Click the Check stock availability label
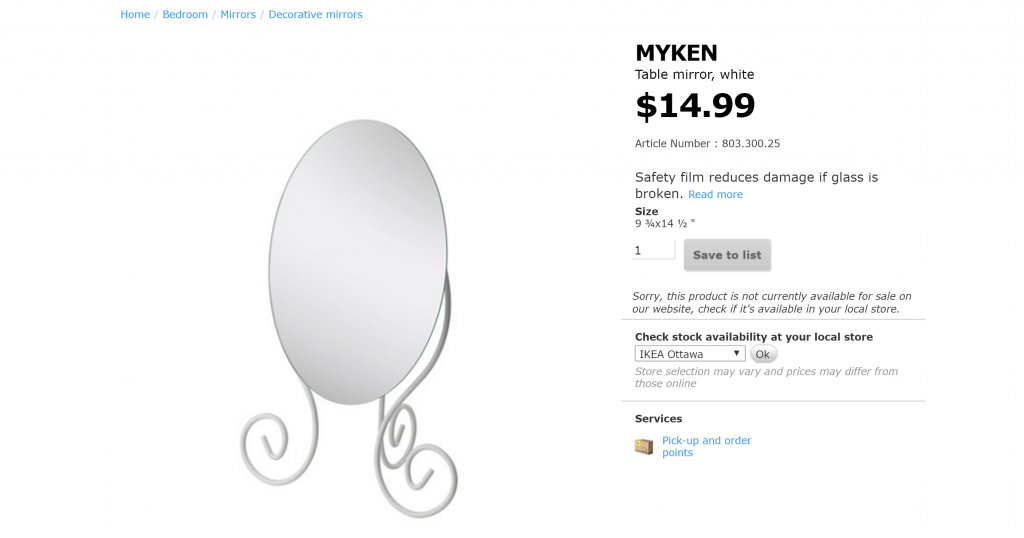Screen dimensions: 1024x538 pyautogui.click(x=753, y=337)
